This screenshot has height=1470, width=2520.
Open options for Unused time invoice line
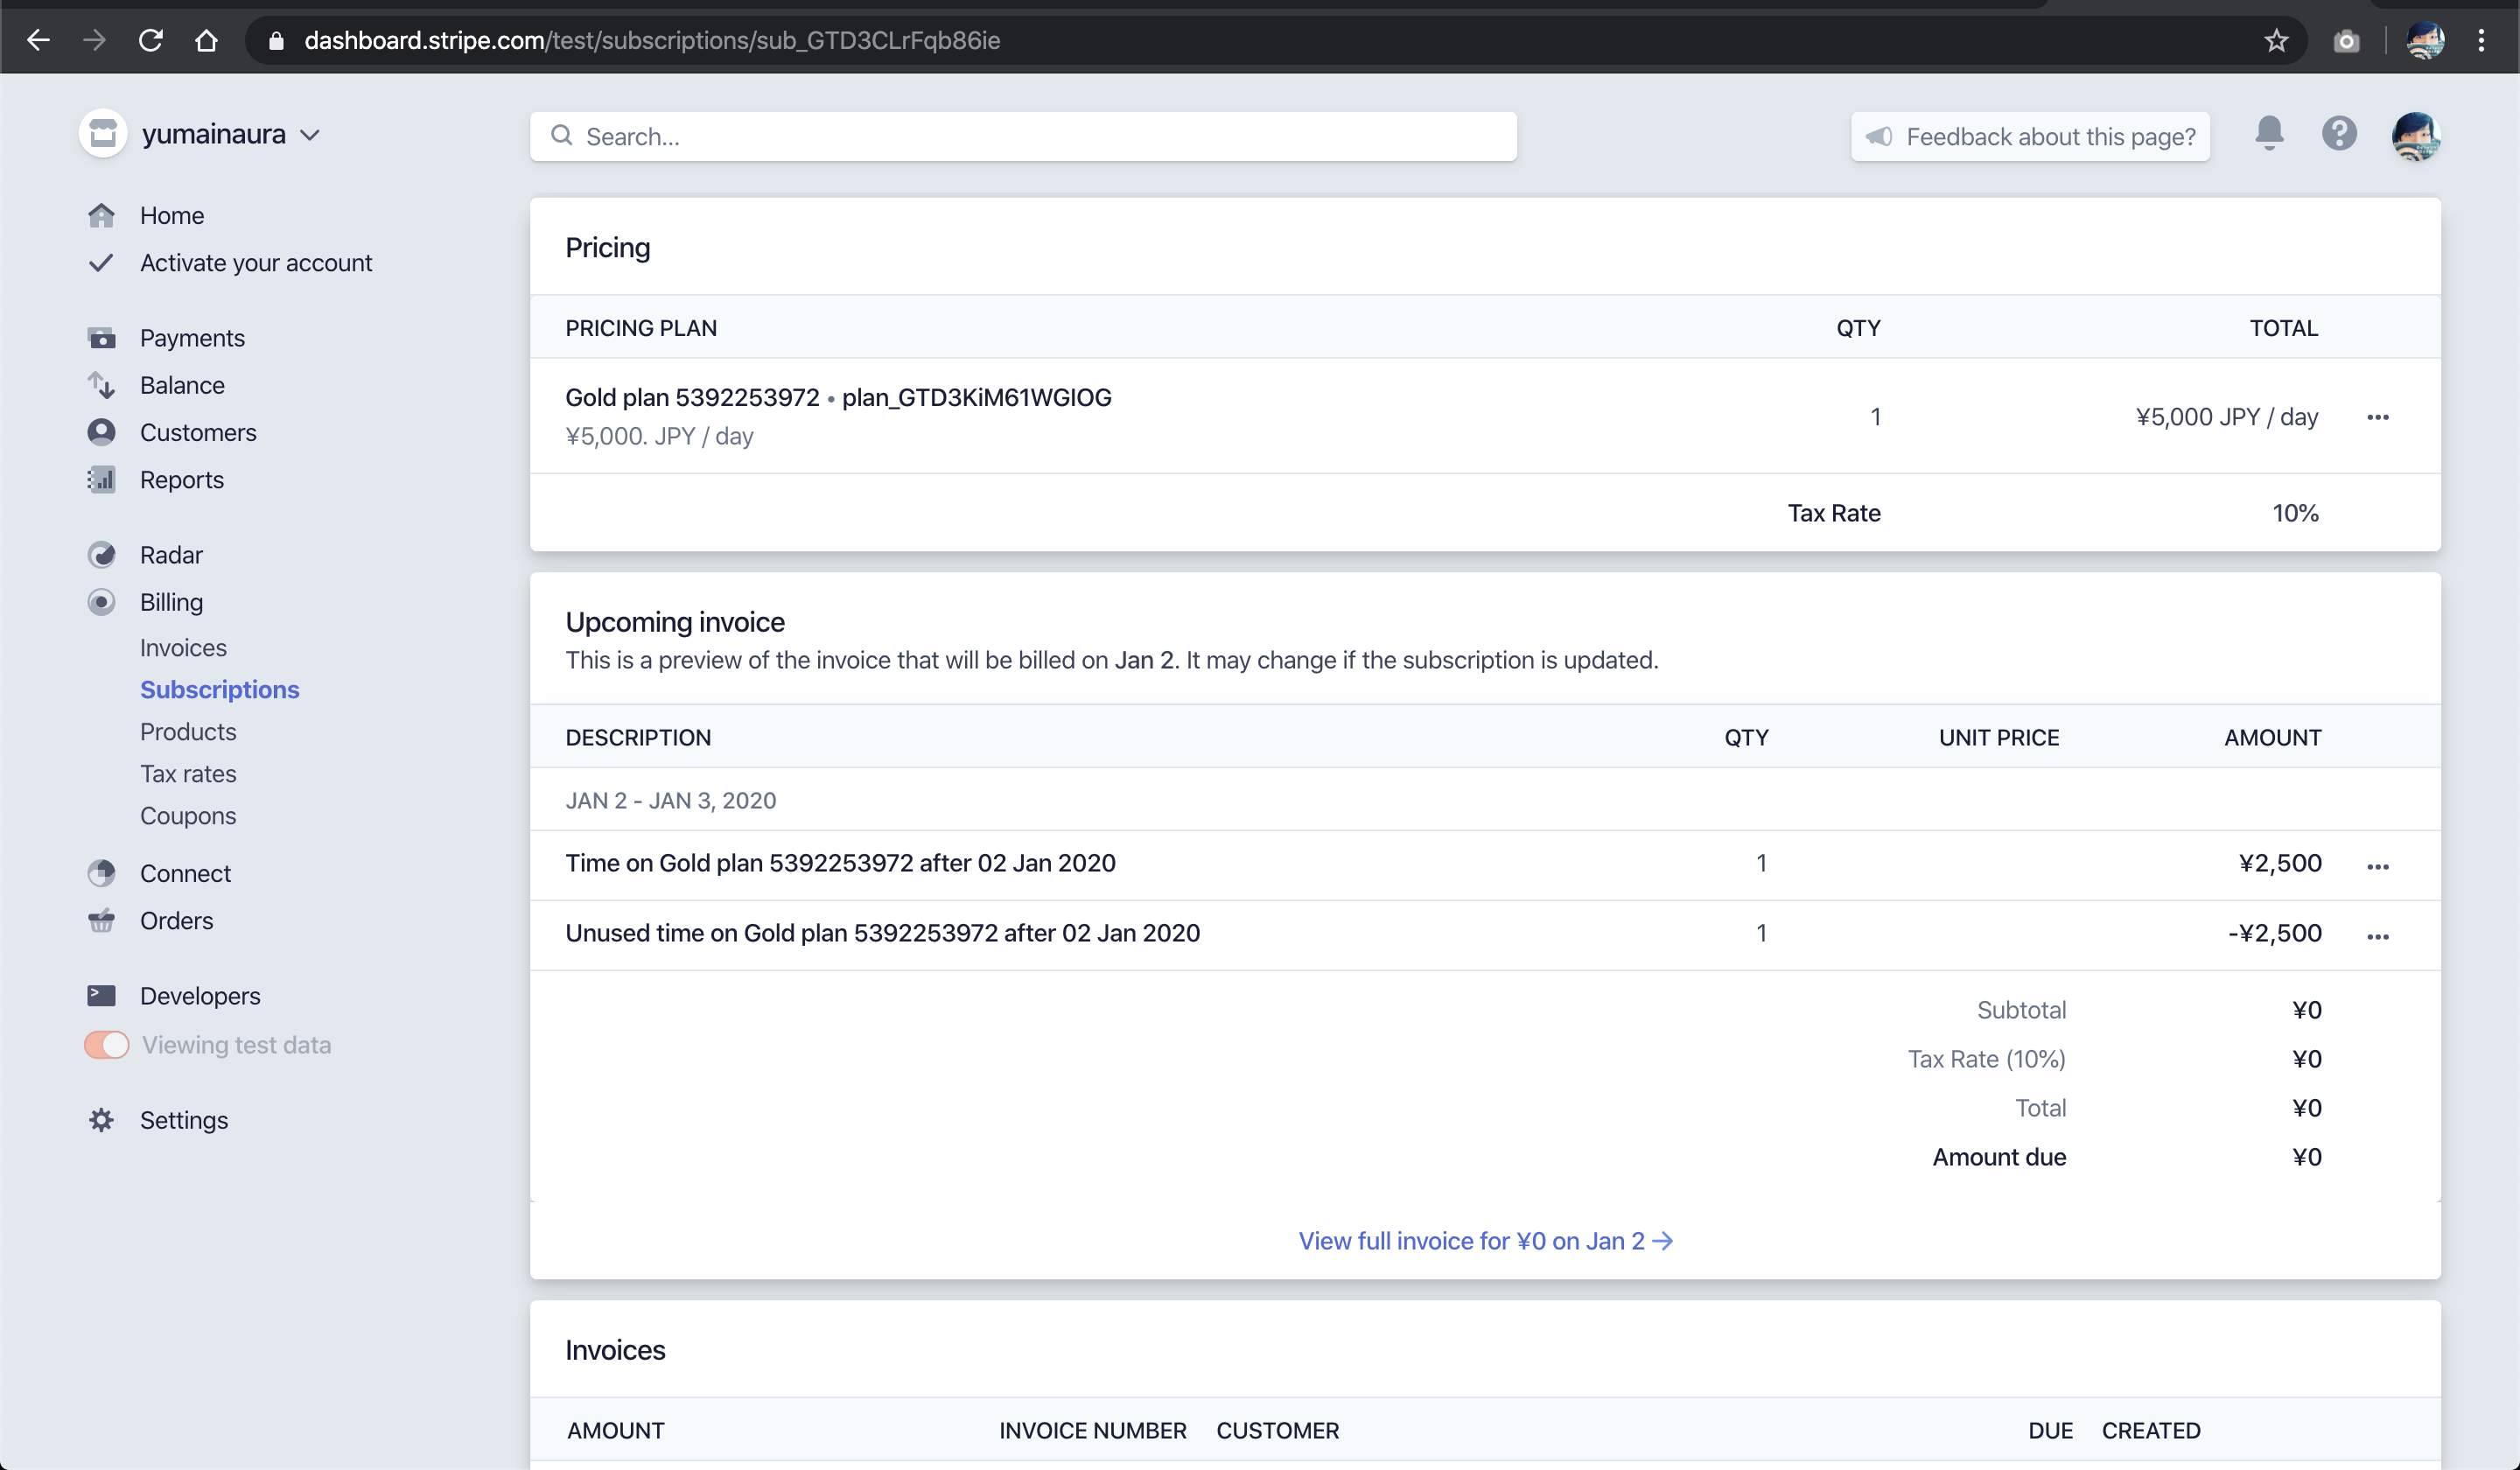2377,937
